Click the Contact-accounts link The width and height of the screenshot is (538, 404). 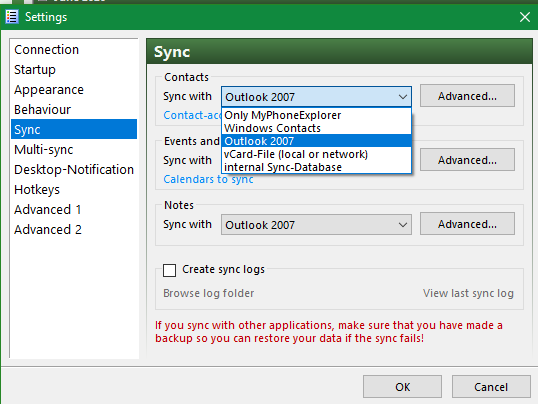pyautogui.click(x=192, y=115)
